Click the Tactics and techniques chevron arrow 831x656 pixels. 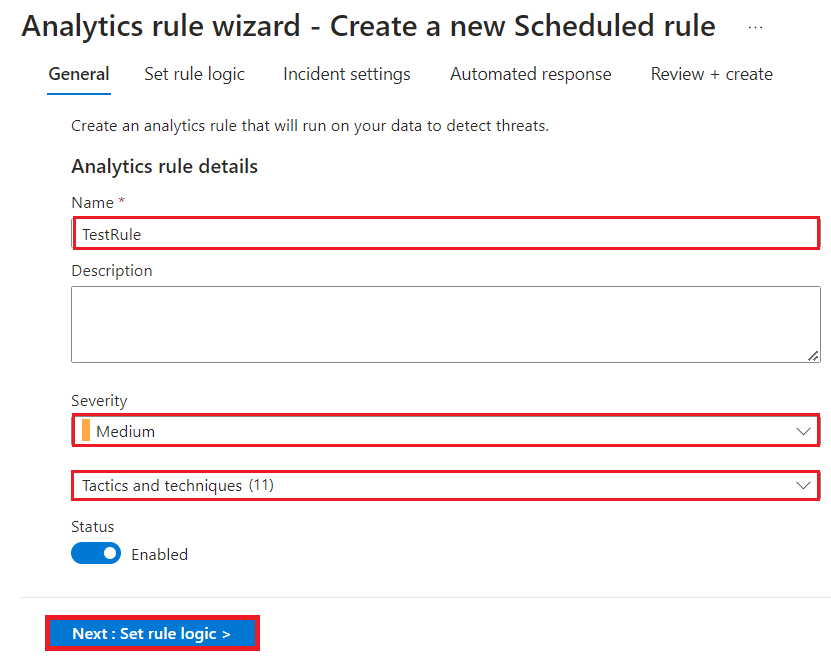pyautogui.click(x=803, y=485)
